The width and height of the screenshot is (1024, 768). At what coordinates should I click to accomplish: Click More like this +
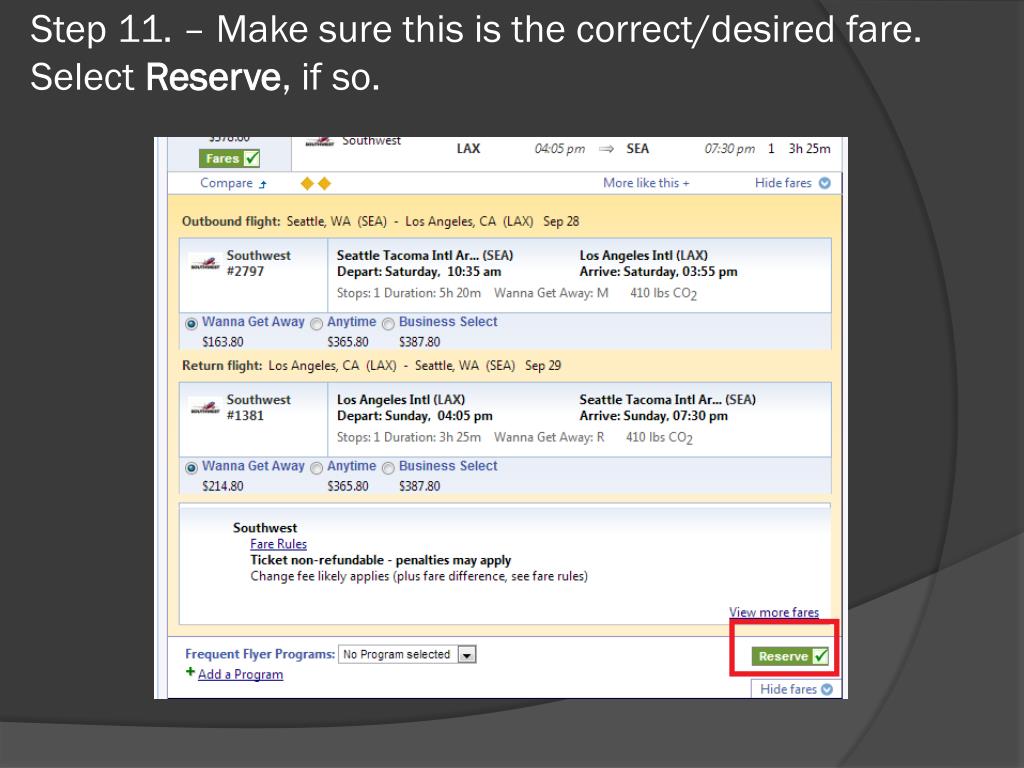[x=646, y=183]
